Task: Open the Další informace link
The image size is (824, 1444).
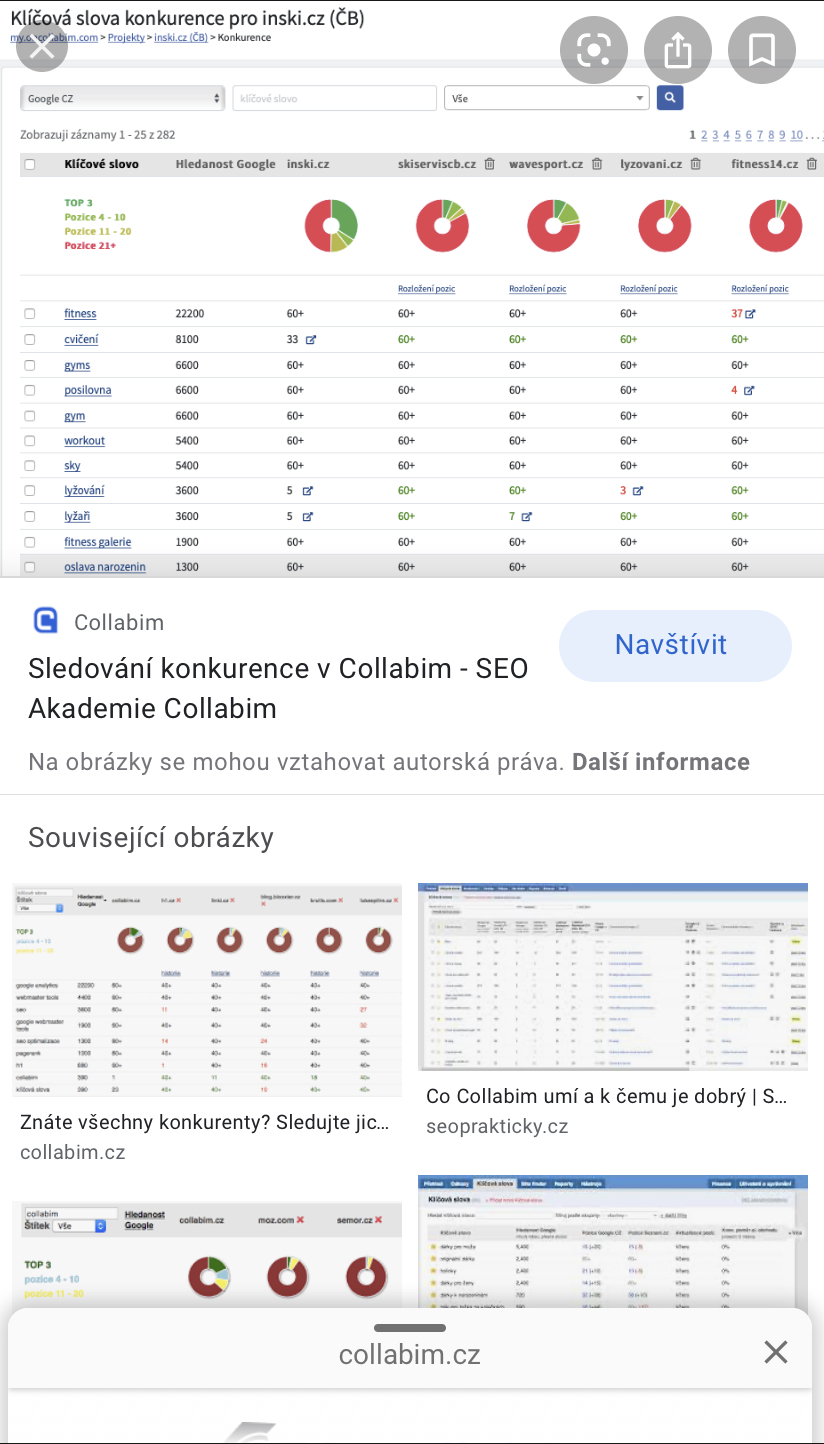Action: (661, 762)
